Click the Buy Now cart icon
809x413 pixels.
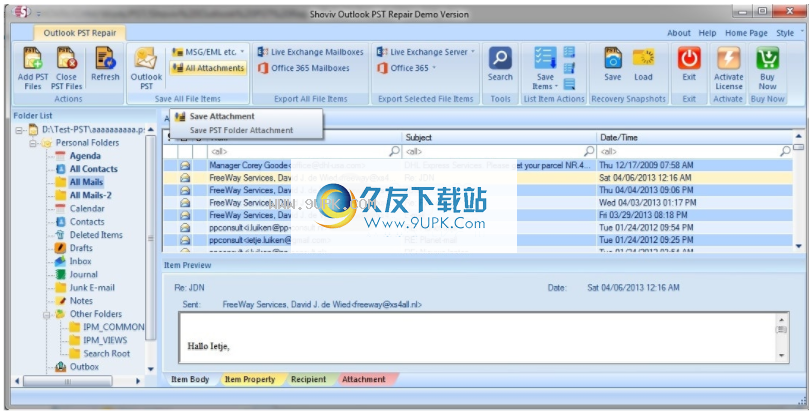(x=767, y=58)
